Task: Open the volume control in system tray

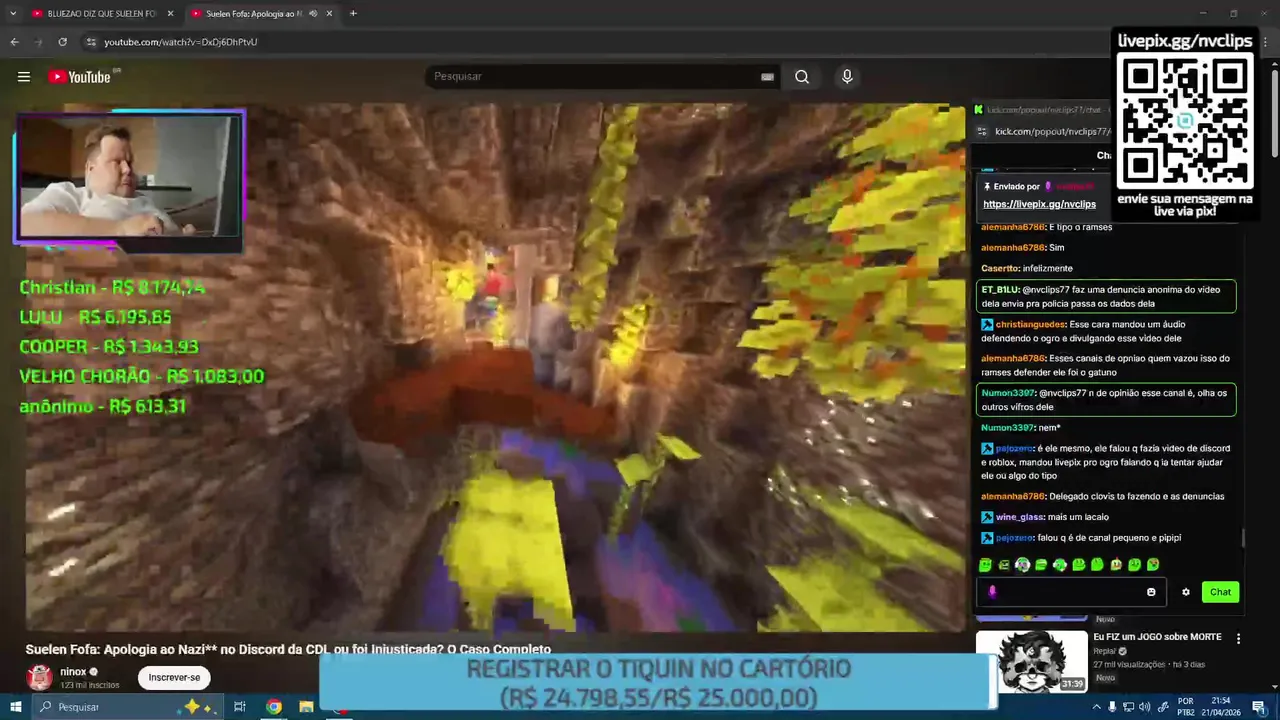Action: (x=1144, y=707)
